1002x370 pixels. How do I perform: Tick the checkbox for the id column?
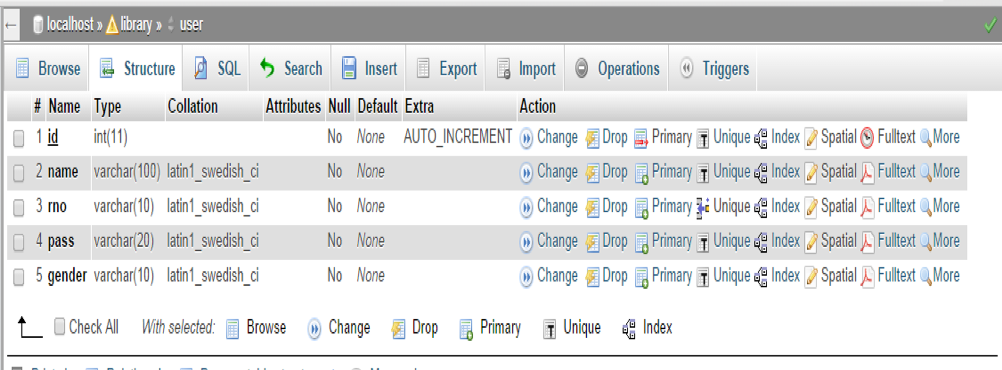coord(19,138)
